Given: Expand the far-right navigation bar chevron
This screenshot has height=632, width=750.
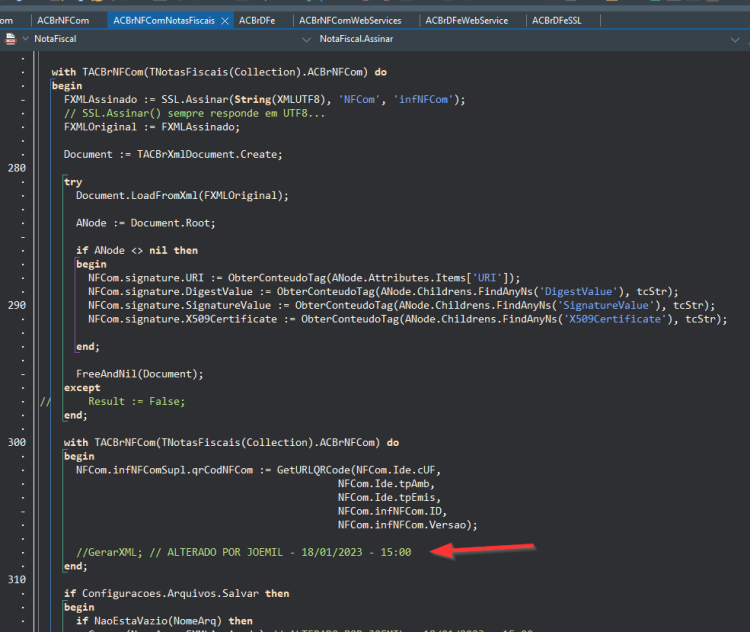Looking at the screenshot, I should pyautogui.click(x=735, y=39).
